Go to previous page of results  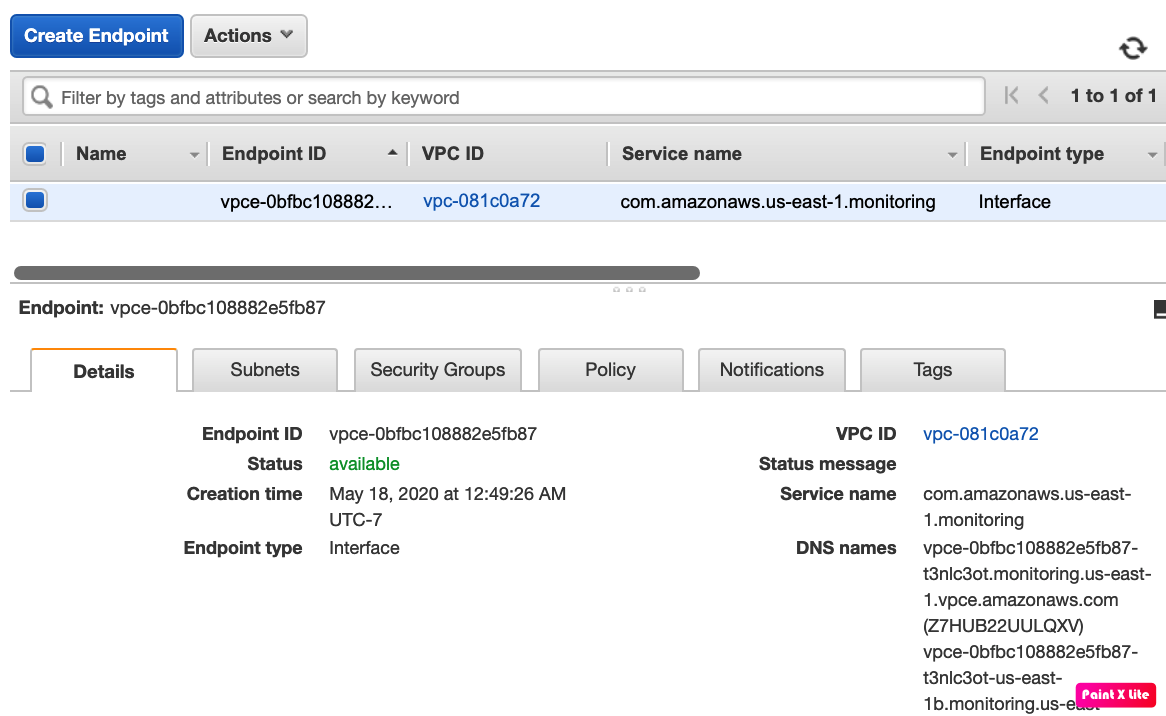pyautogui.click(x=1044, y=96)
